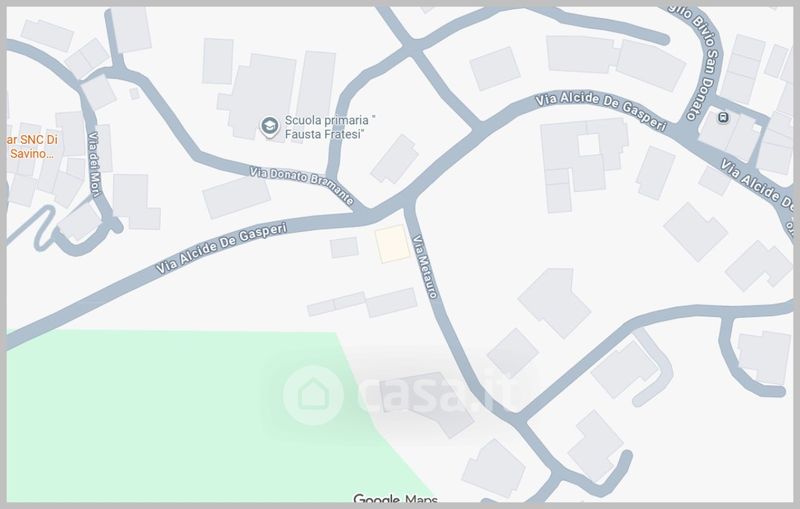800x509 pixels.
Task: Click the Via Metauro street label
Action: (x=426, y=266)
